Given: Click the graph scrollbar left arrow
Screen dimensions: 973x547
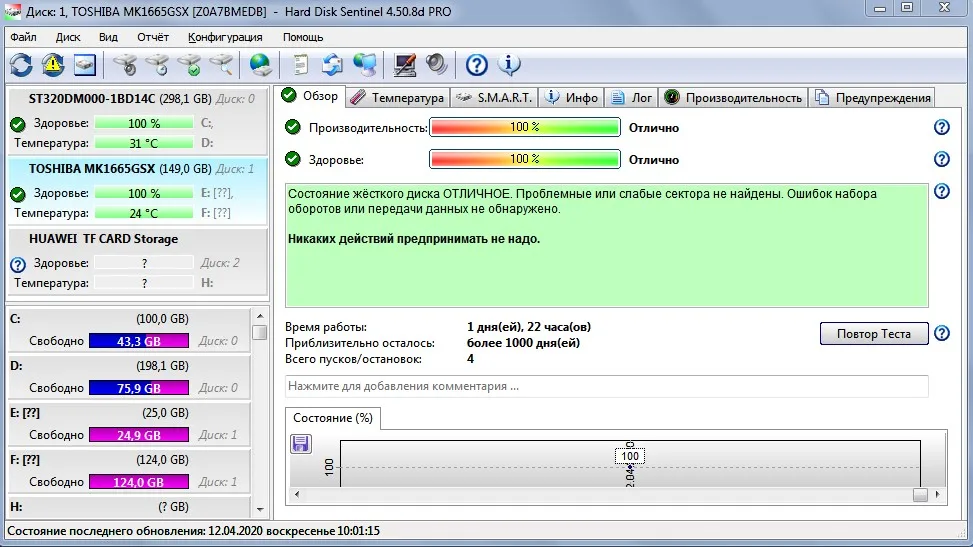Looking at the screenshot, I should 297,495.
